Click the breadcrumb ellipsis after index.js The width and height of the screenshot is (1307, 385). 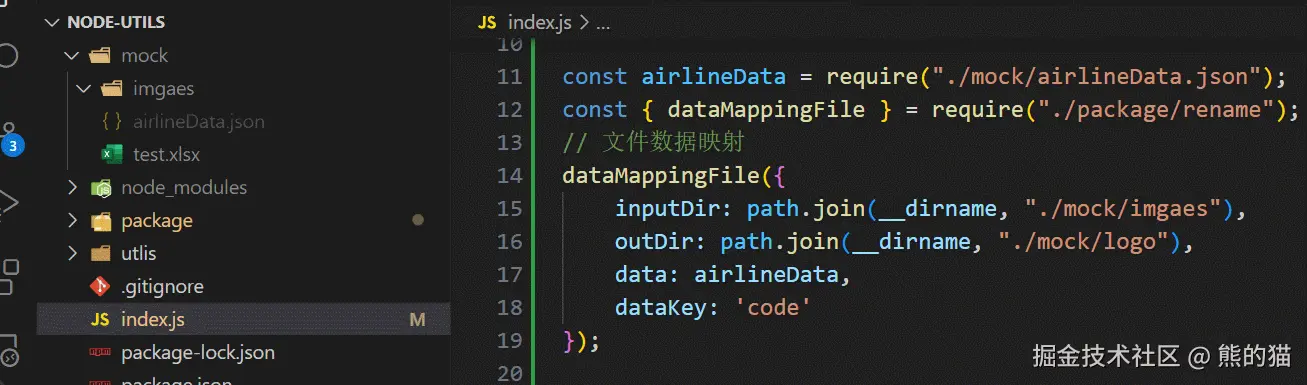[x=603, y=24]
